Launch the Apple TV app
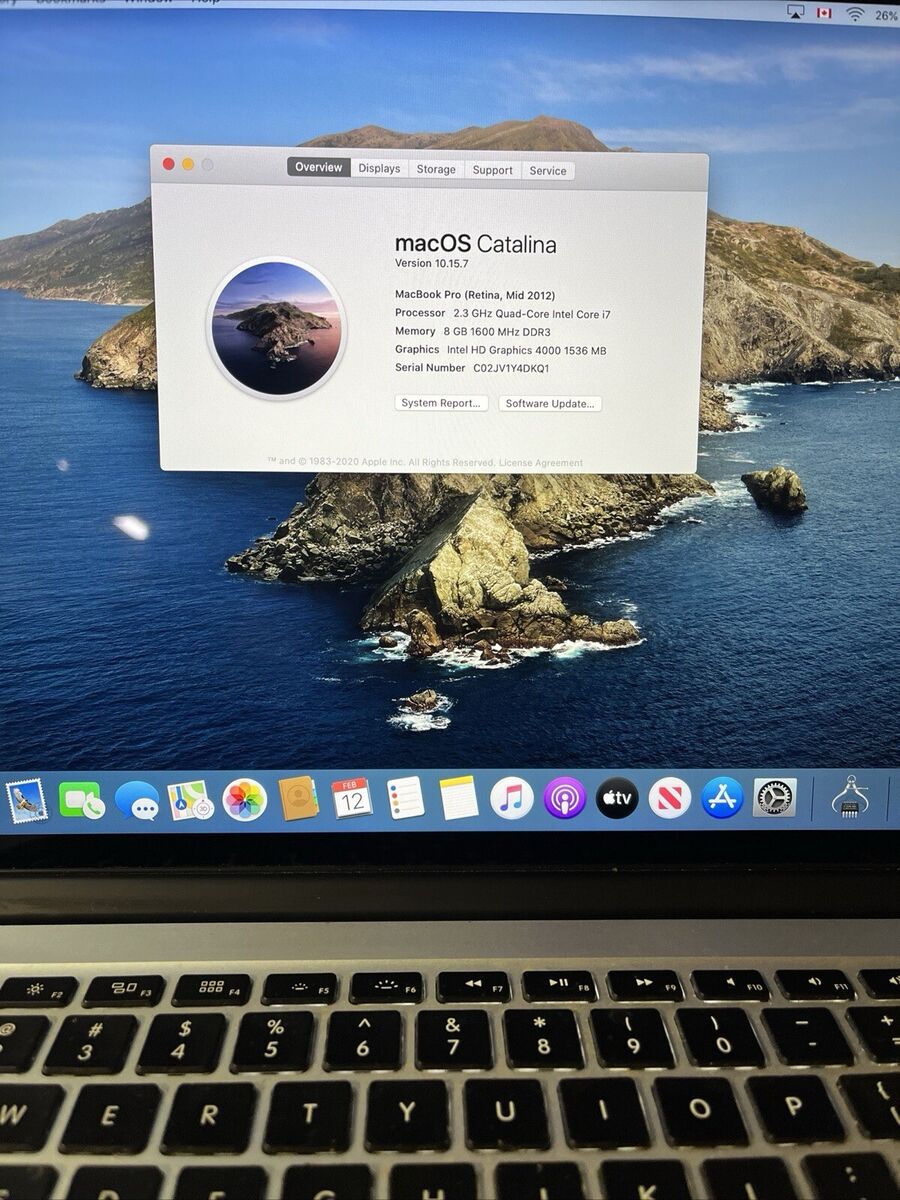The height and width of the screenshot is (1200, 900). (617, 798)
